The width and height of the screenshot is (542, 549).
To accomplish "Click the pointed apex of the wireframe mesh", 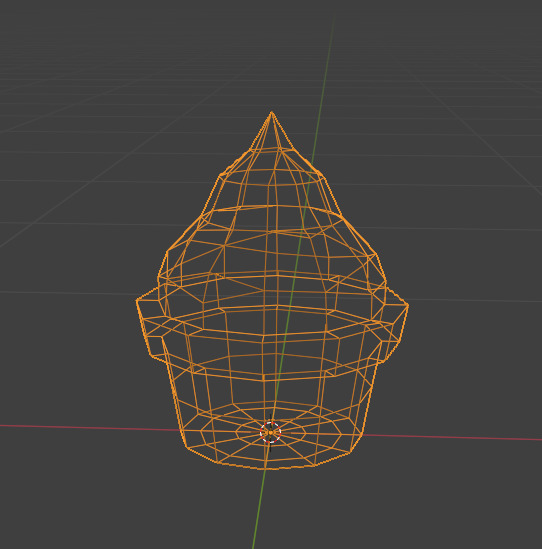I will pos(272,113).
